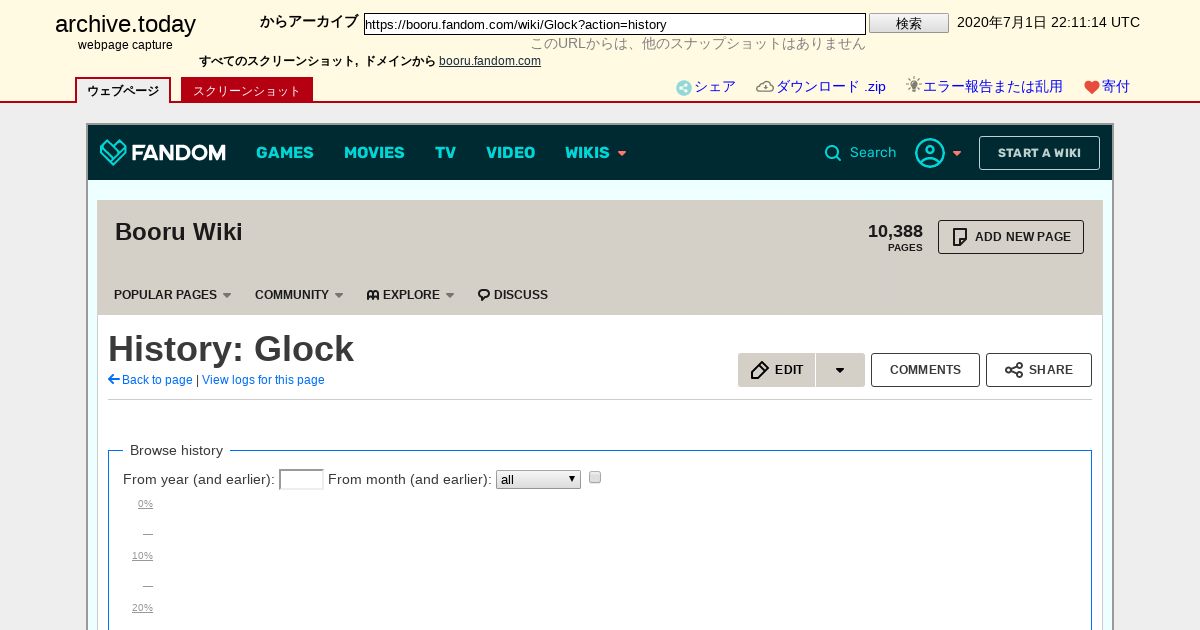Image resolution: width=1200 pixels, height=630 pixels.
Task: Click the capture timestamp 2020年7月1日 text
Action: (1048, 22)
